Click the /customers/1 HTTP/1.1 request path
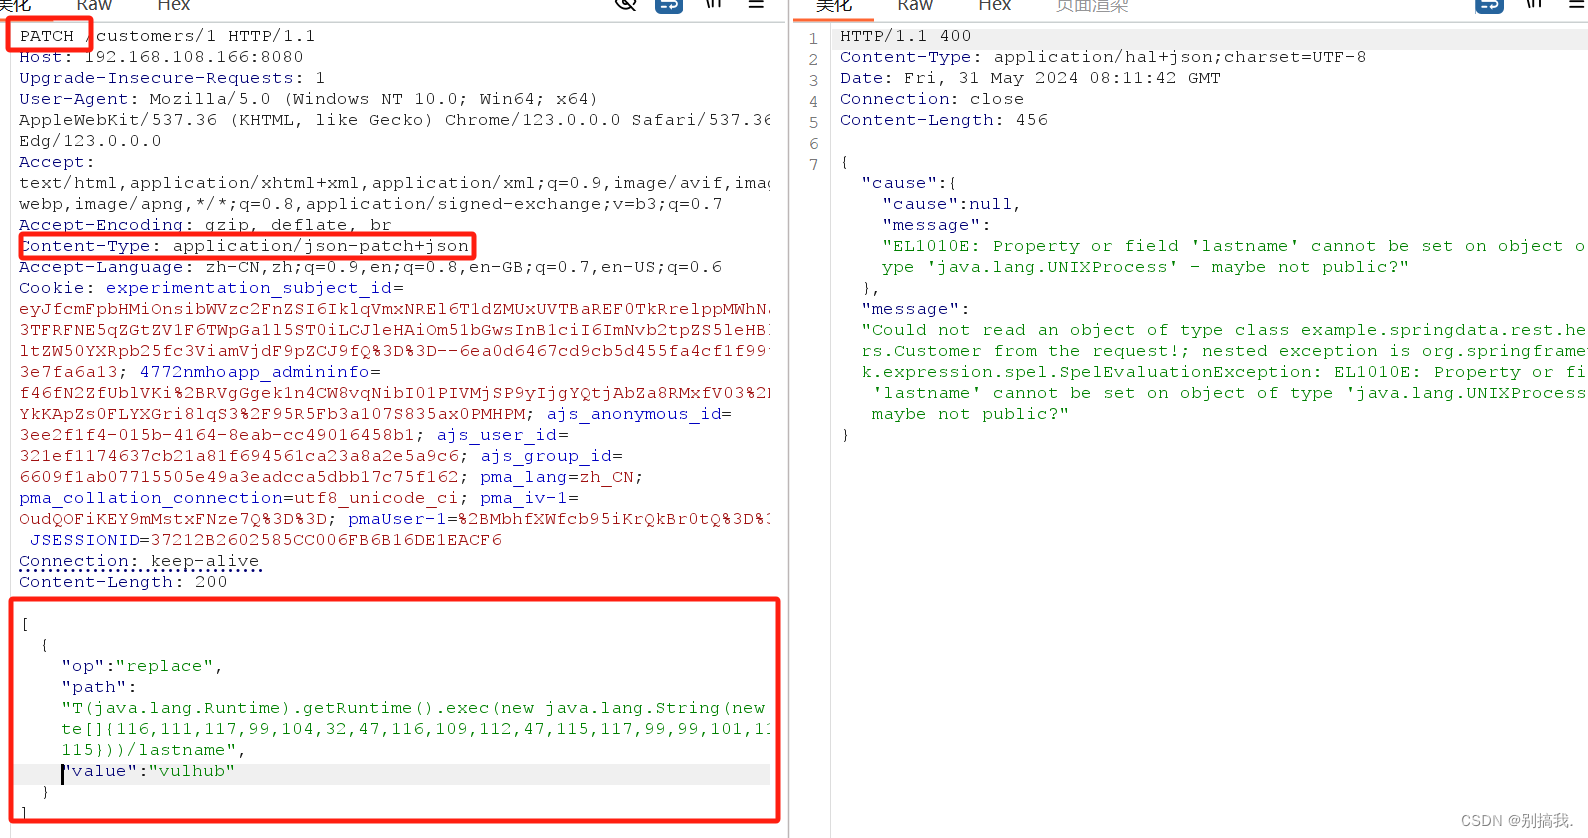The height and width of the screenshot is (838, 1588). click(201, 36)
